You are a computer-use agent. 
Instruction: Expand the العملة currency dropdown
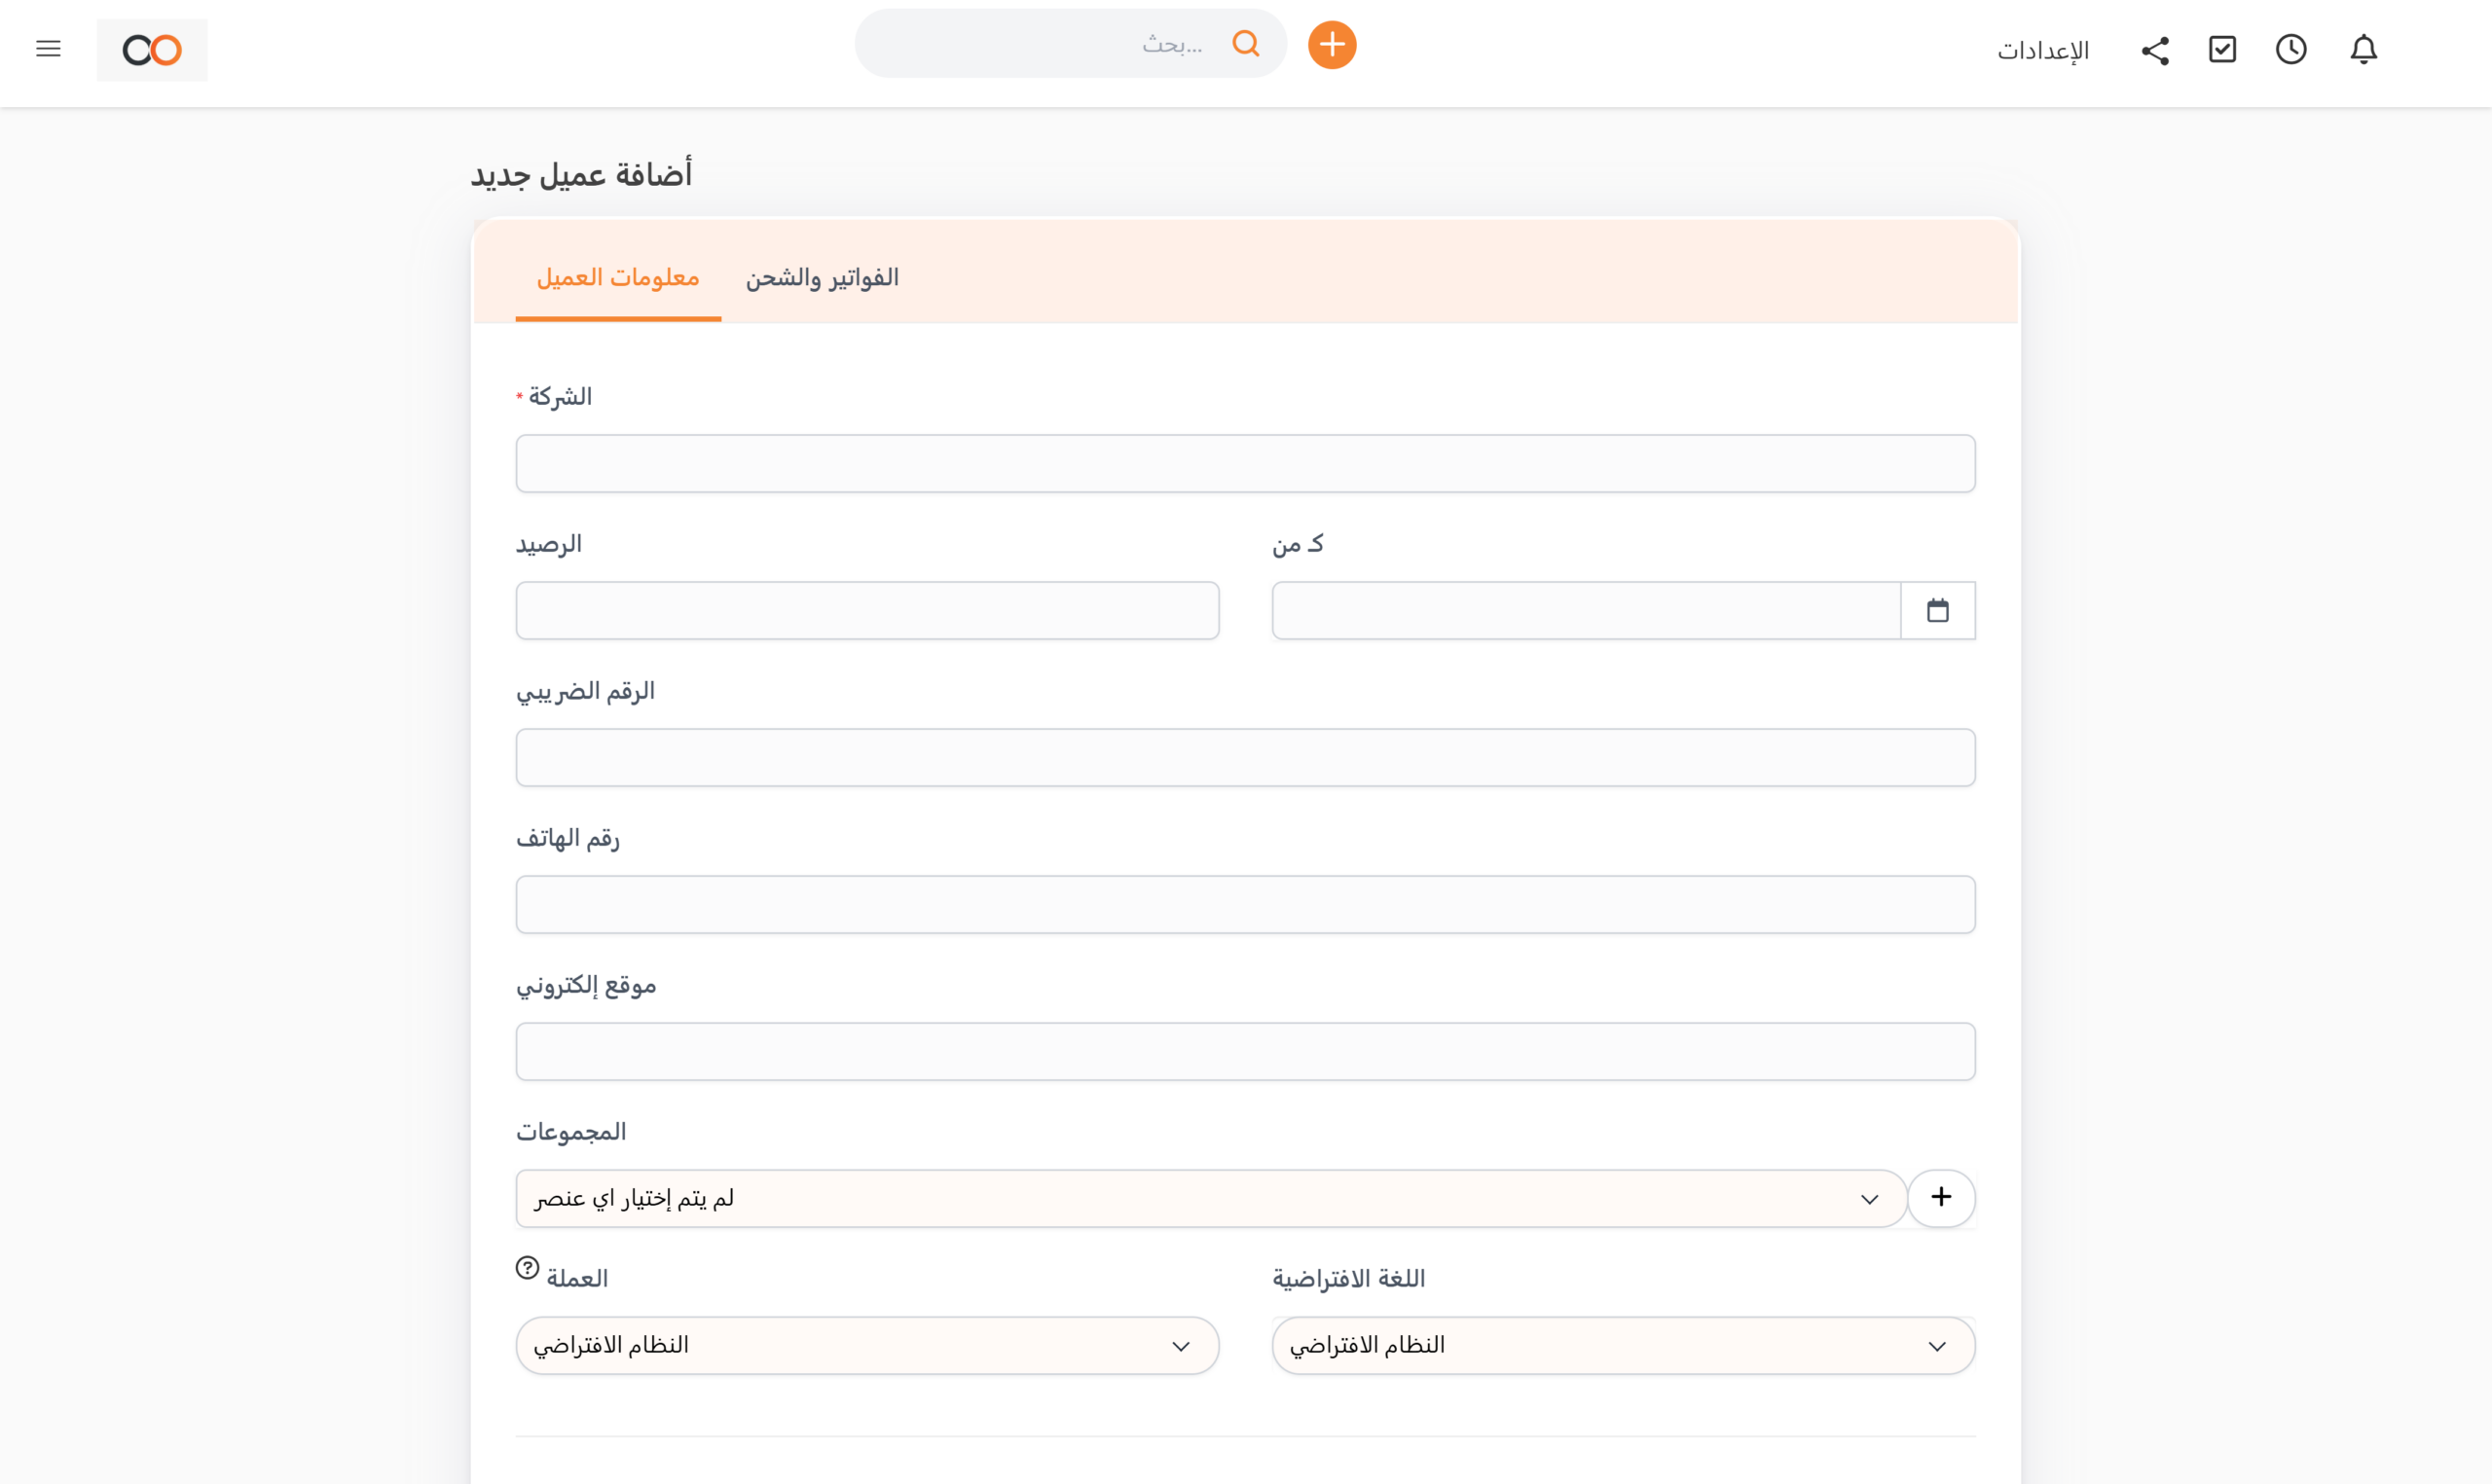[867, 1346]
